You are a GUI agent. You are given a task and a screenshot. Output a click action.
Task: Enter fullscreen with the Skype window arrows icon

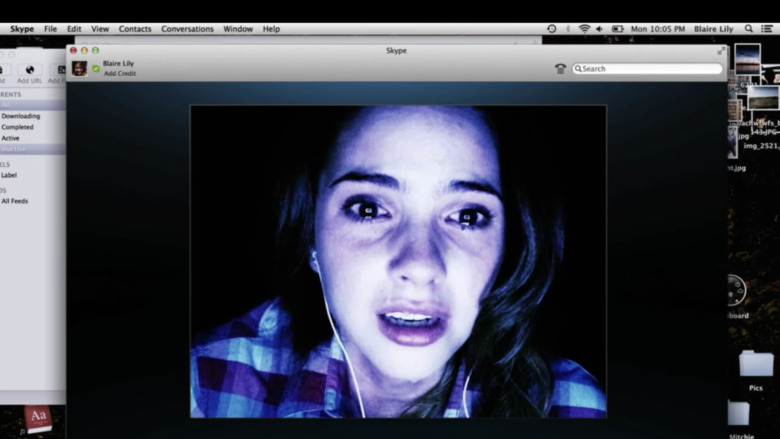click(721, 51)
